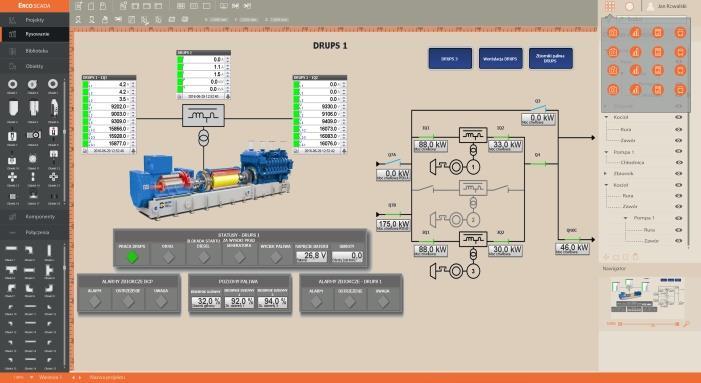Select the T-shaped connector in Połączenia palette
The width and height of the screenshot is (701, 383).
[x=11, y=270]
